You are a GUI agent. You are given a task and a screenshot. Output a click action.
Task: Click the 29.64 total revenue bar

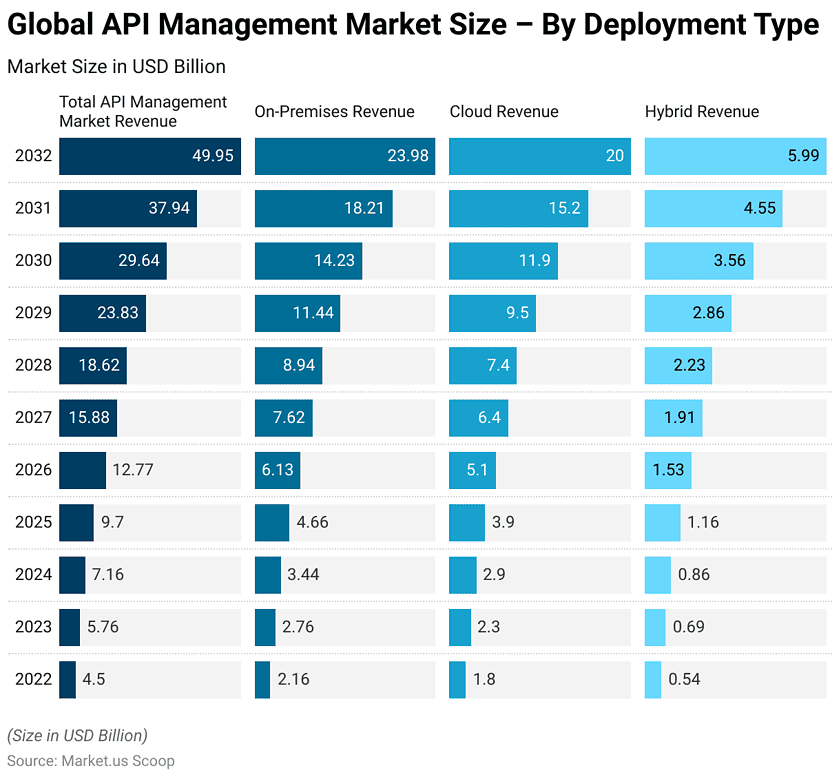pos(113,261)
